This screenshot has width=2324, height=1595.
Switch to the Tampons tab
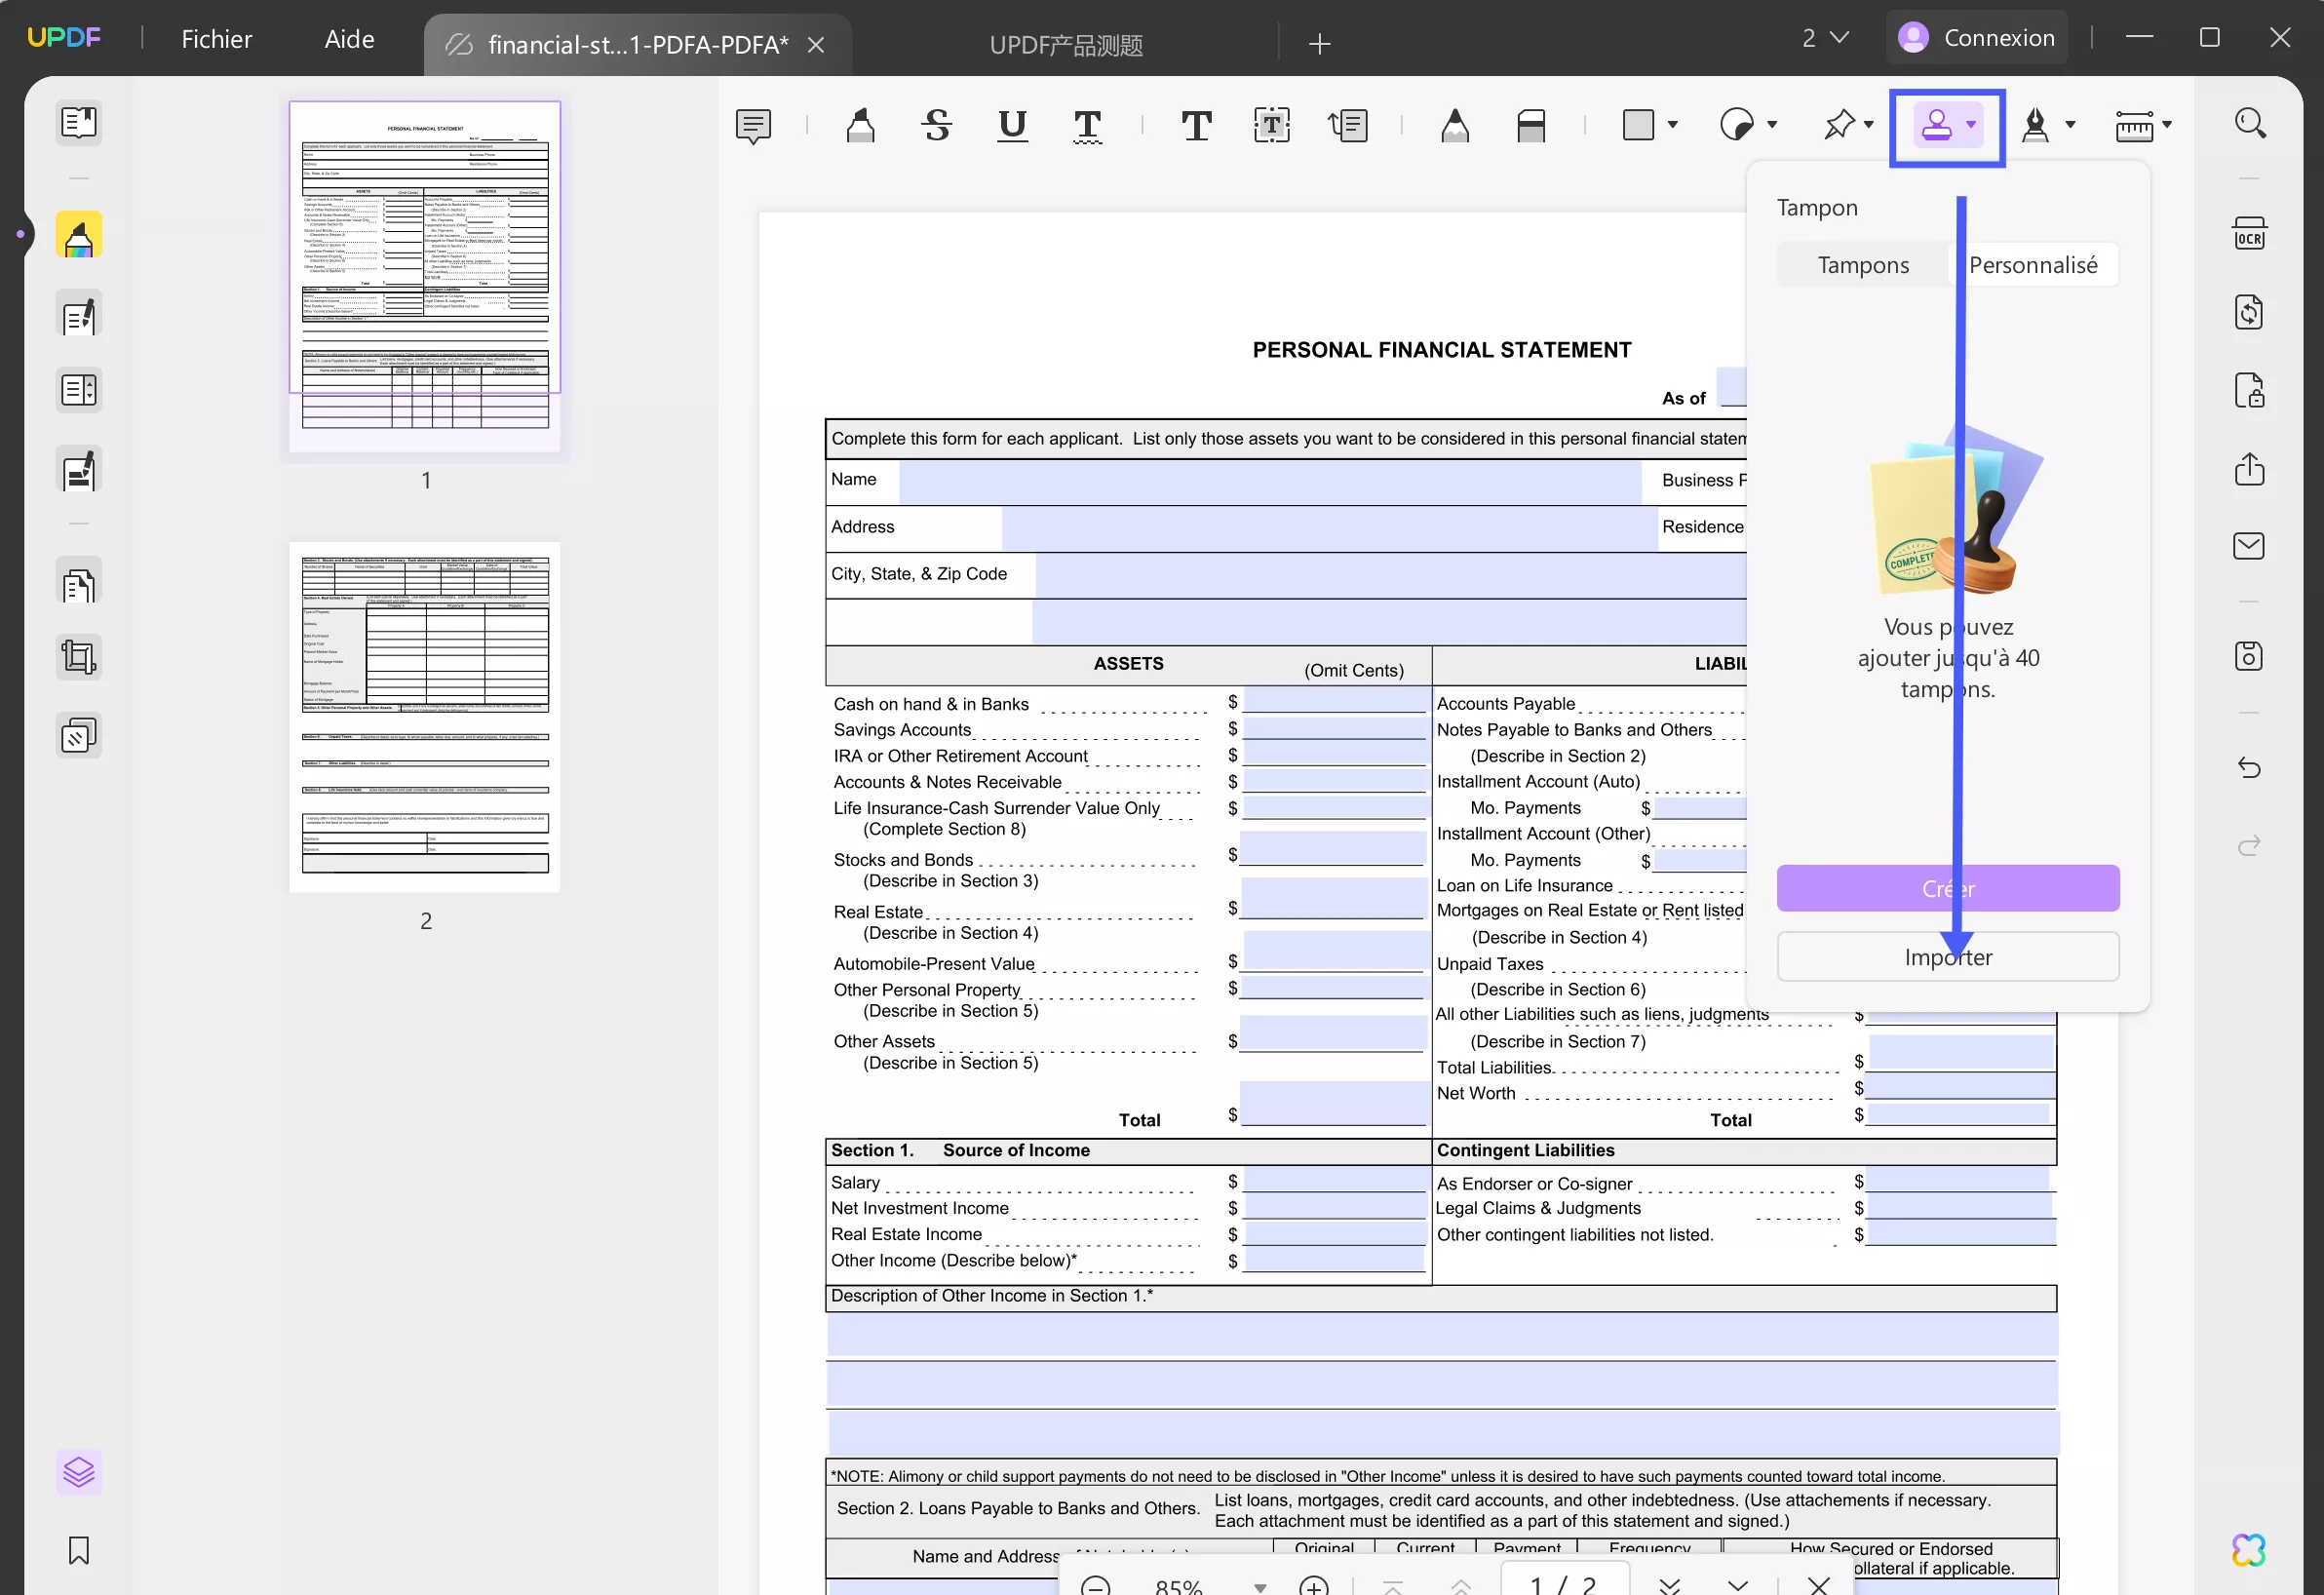pos(1862,265)
